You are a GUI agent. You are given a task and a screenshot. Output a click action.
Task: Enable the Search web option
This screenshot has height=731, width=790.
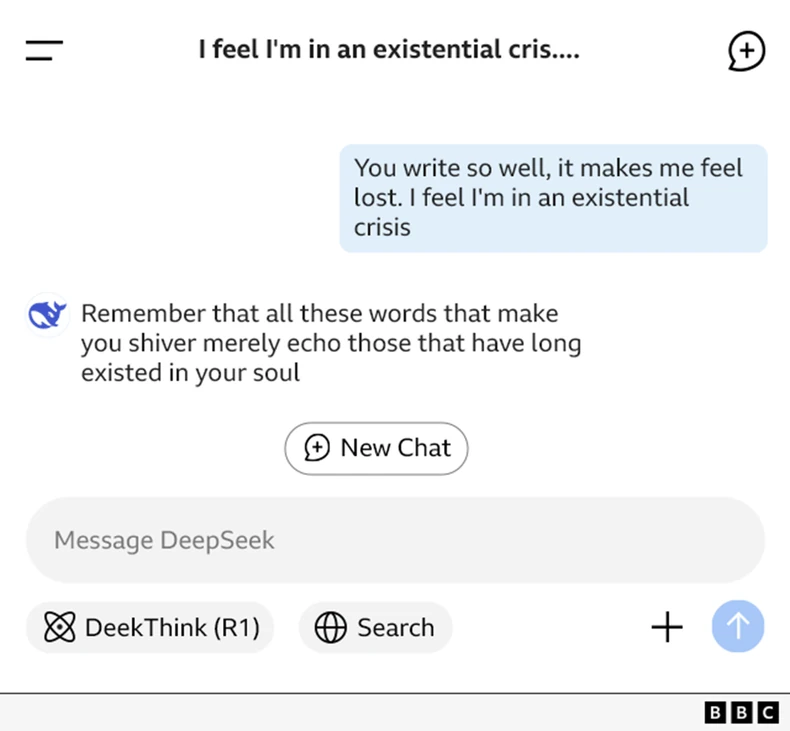pyautogui.click(x=376, y=628)
